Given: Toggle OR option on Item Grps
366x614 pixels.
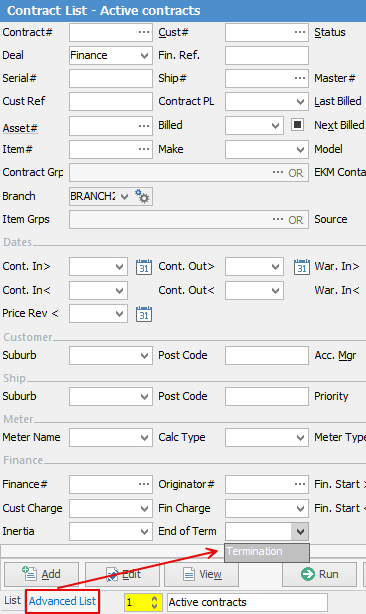Looking at the screenshot, I should (296, 220).
